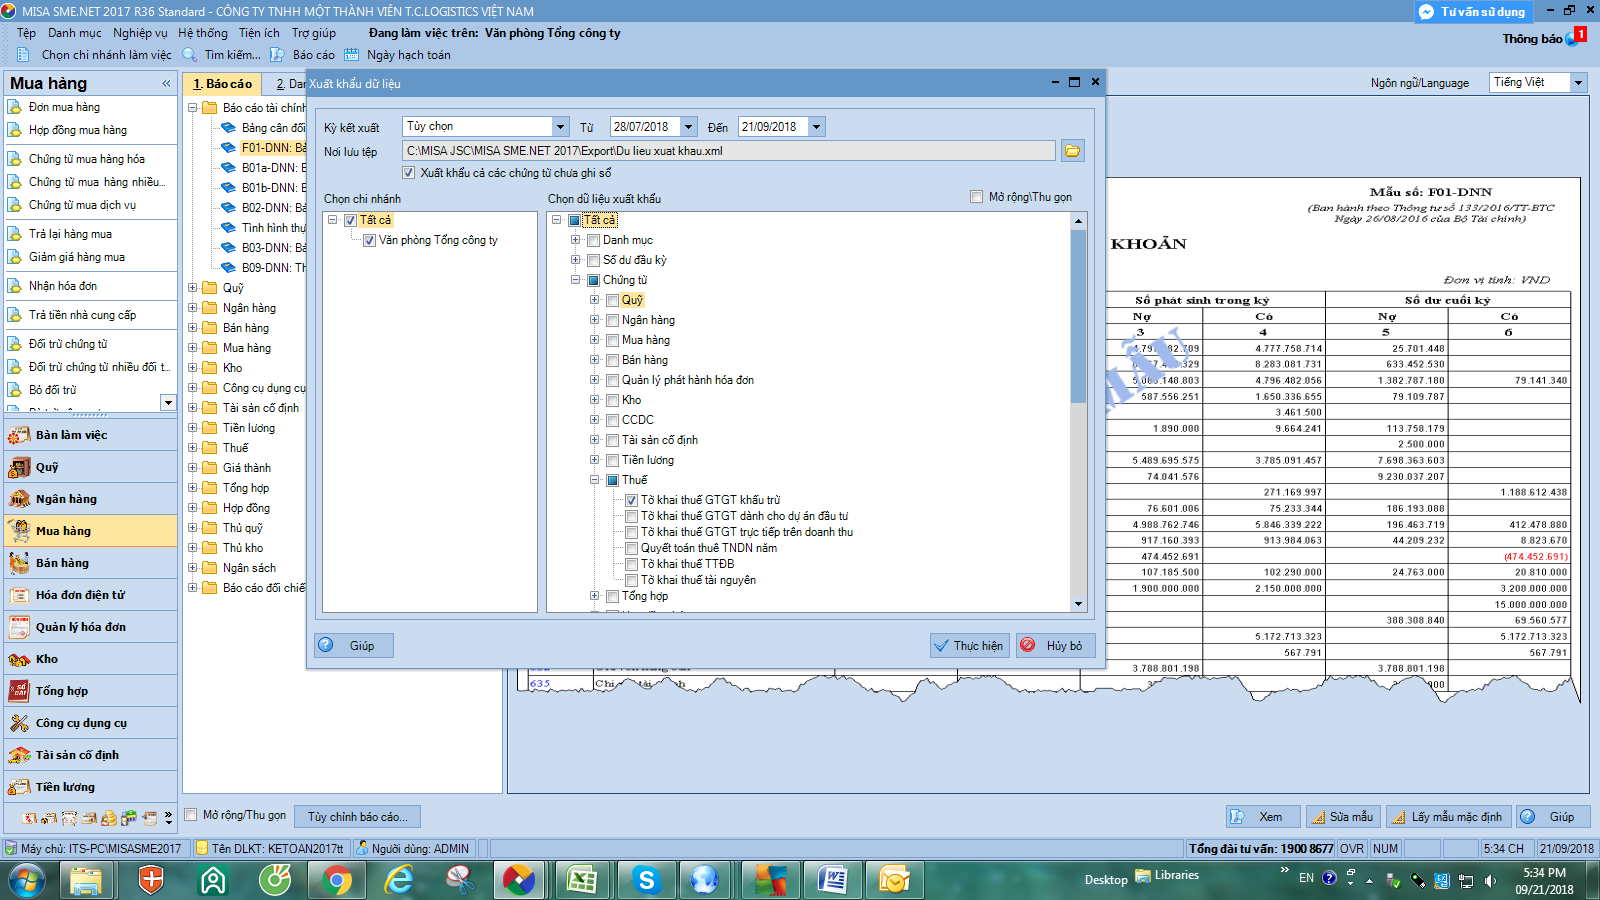Expand Ngân hàng folder in report tree
Screen dimensions: 1600x900
point(193,308)
